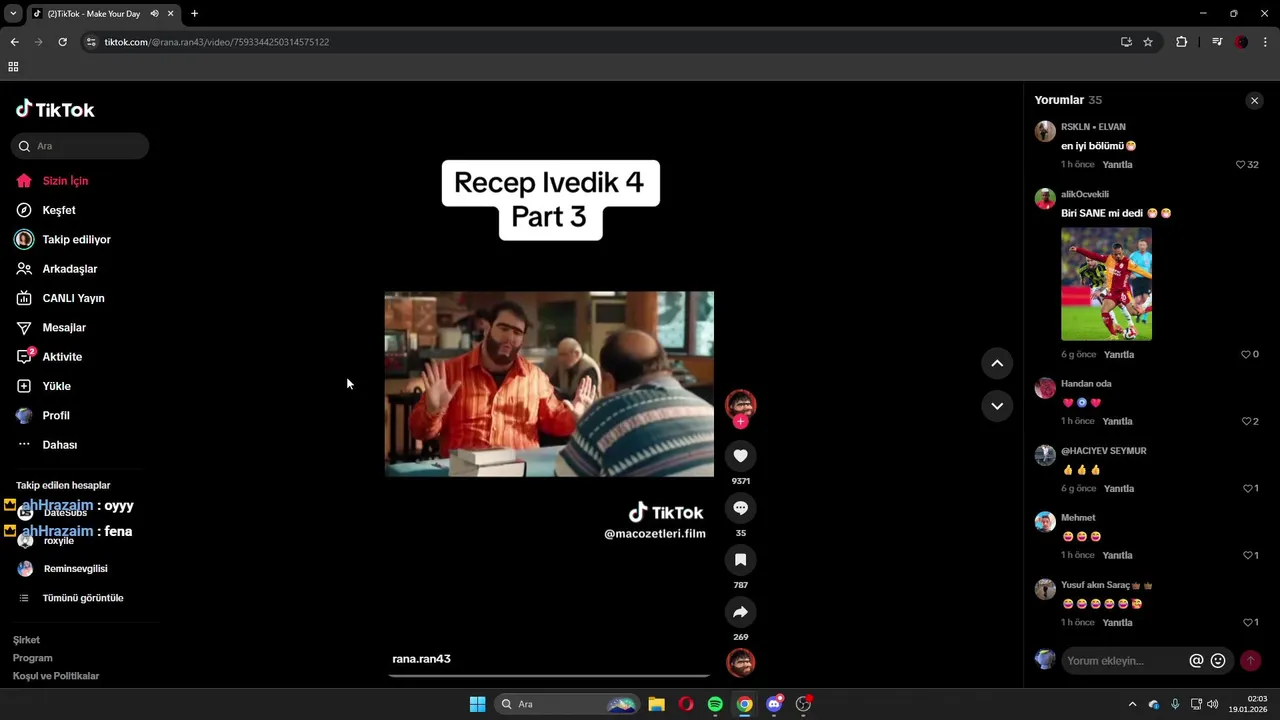Open rana.ran43 profile from video caption
The width and height of the screenshot is (1280, 720).
[421, 659]
